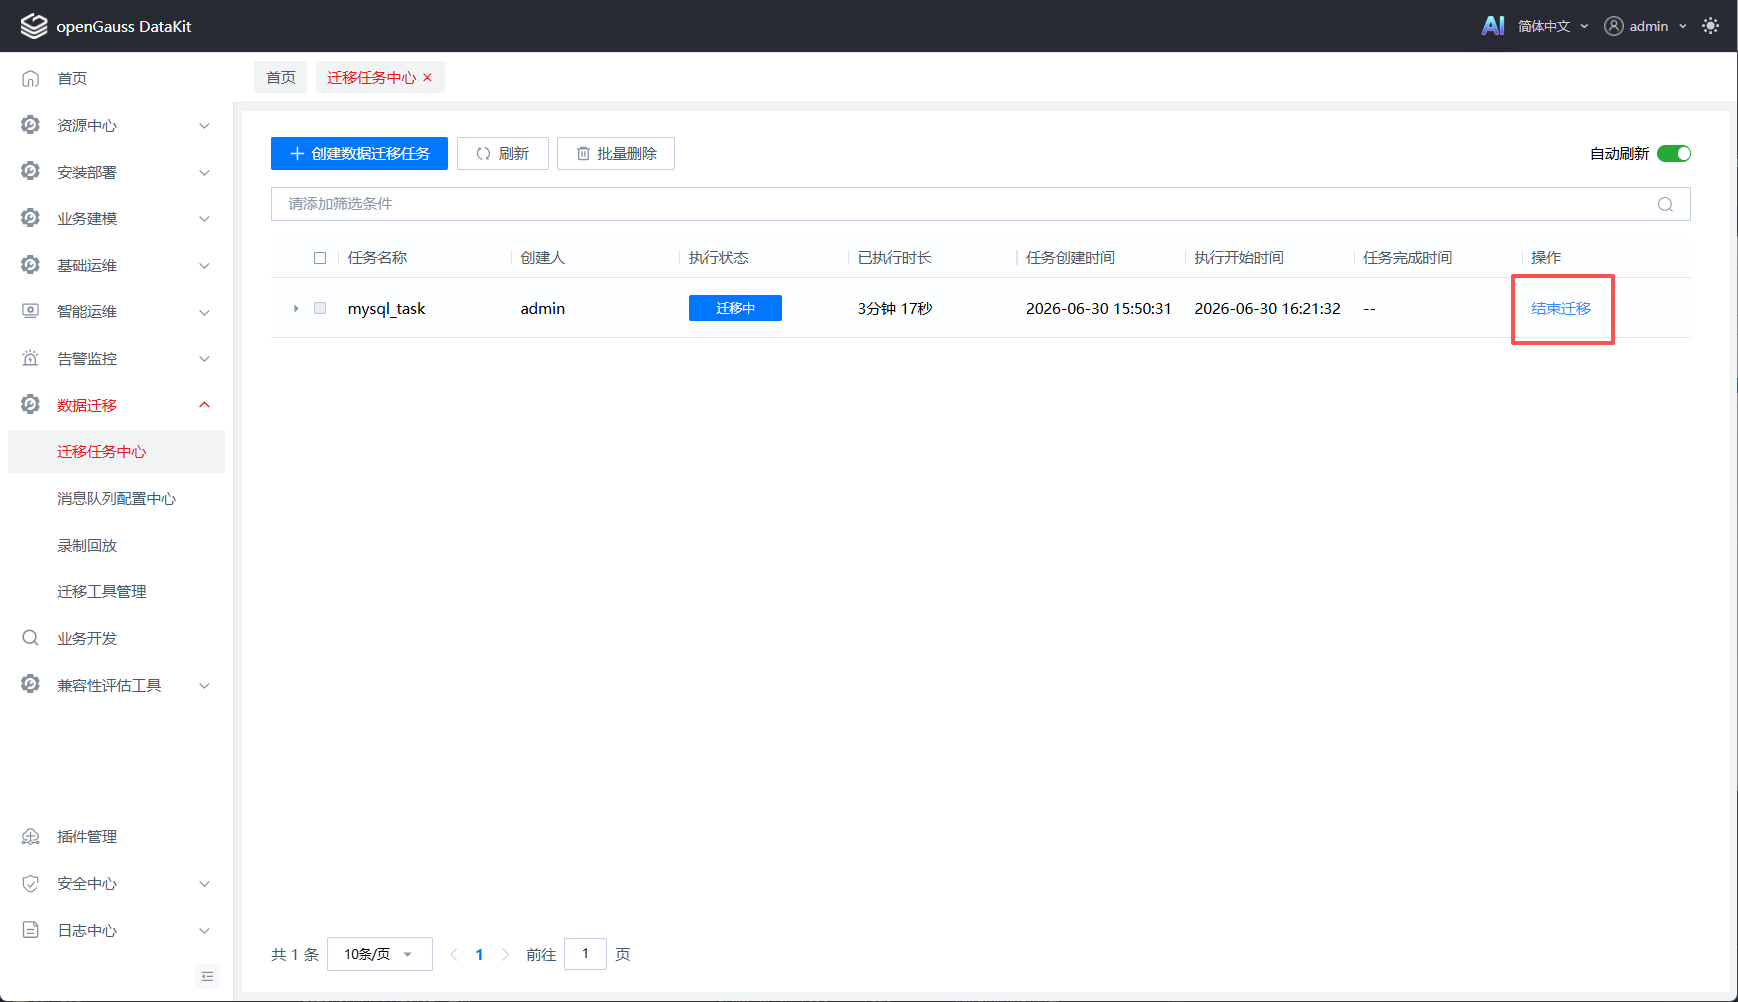
Task: Click the 插件管理 plugin icon
Action: (31, 836)
